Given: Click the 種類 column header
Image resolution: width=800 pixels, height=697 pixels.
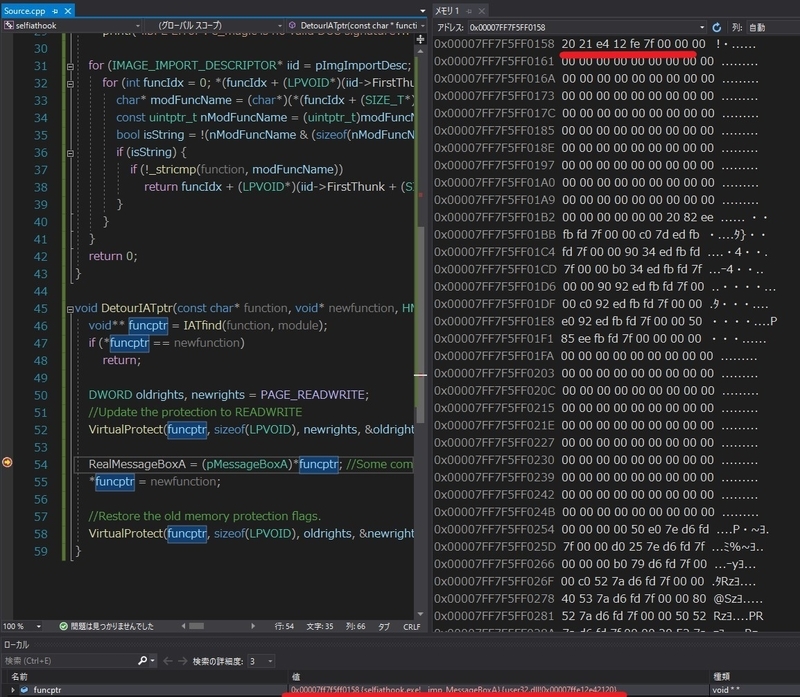Looking at the screenshot, I should [x=721, y=677].
